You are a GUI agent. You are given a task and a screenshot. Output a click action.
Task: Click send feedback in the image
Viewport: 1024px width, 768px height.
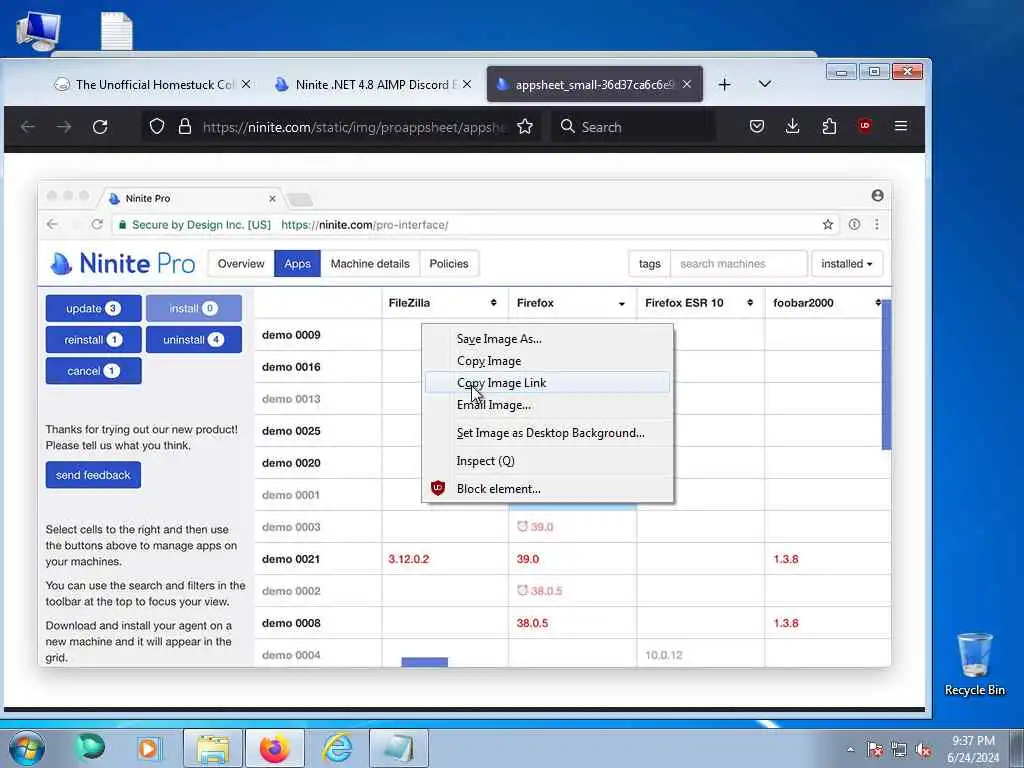(x=93, y=475)
